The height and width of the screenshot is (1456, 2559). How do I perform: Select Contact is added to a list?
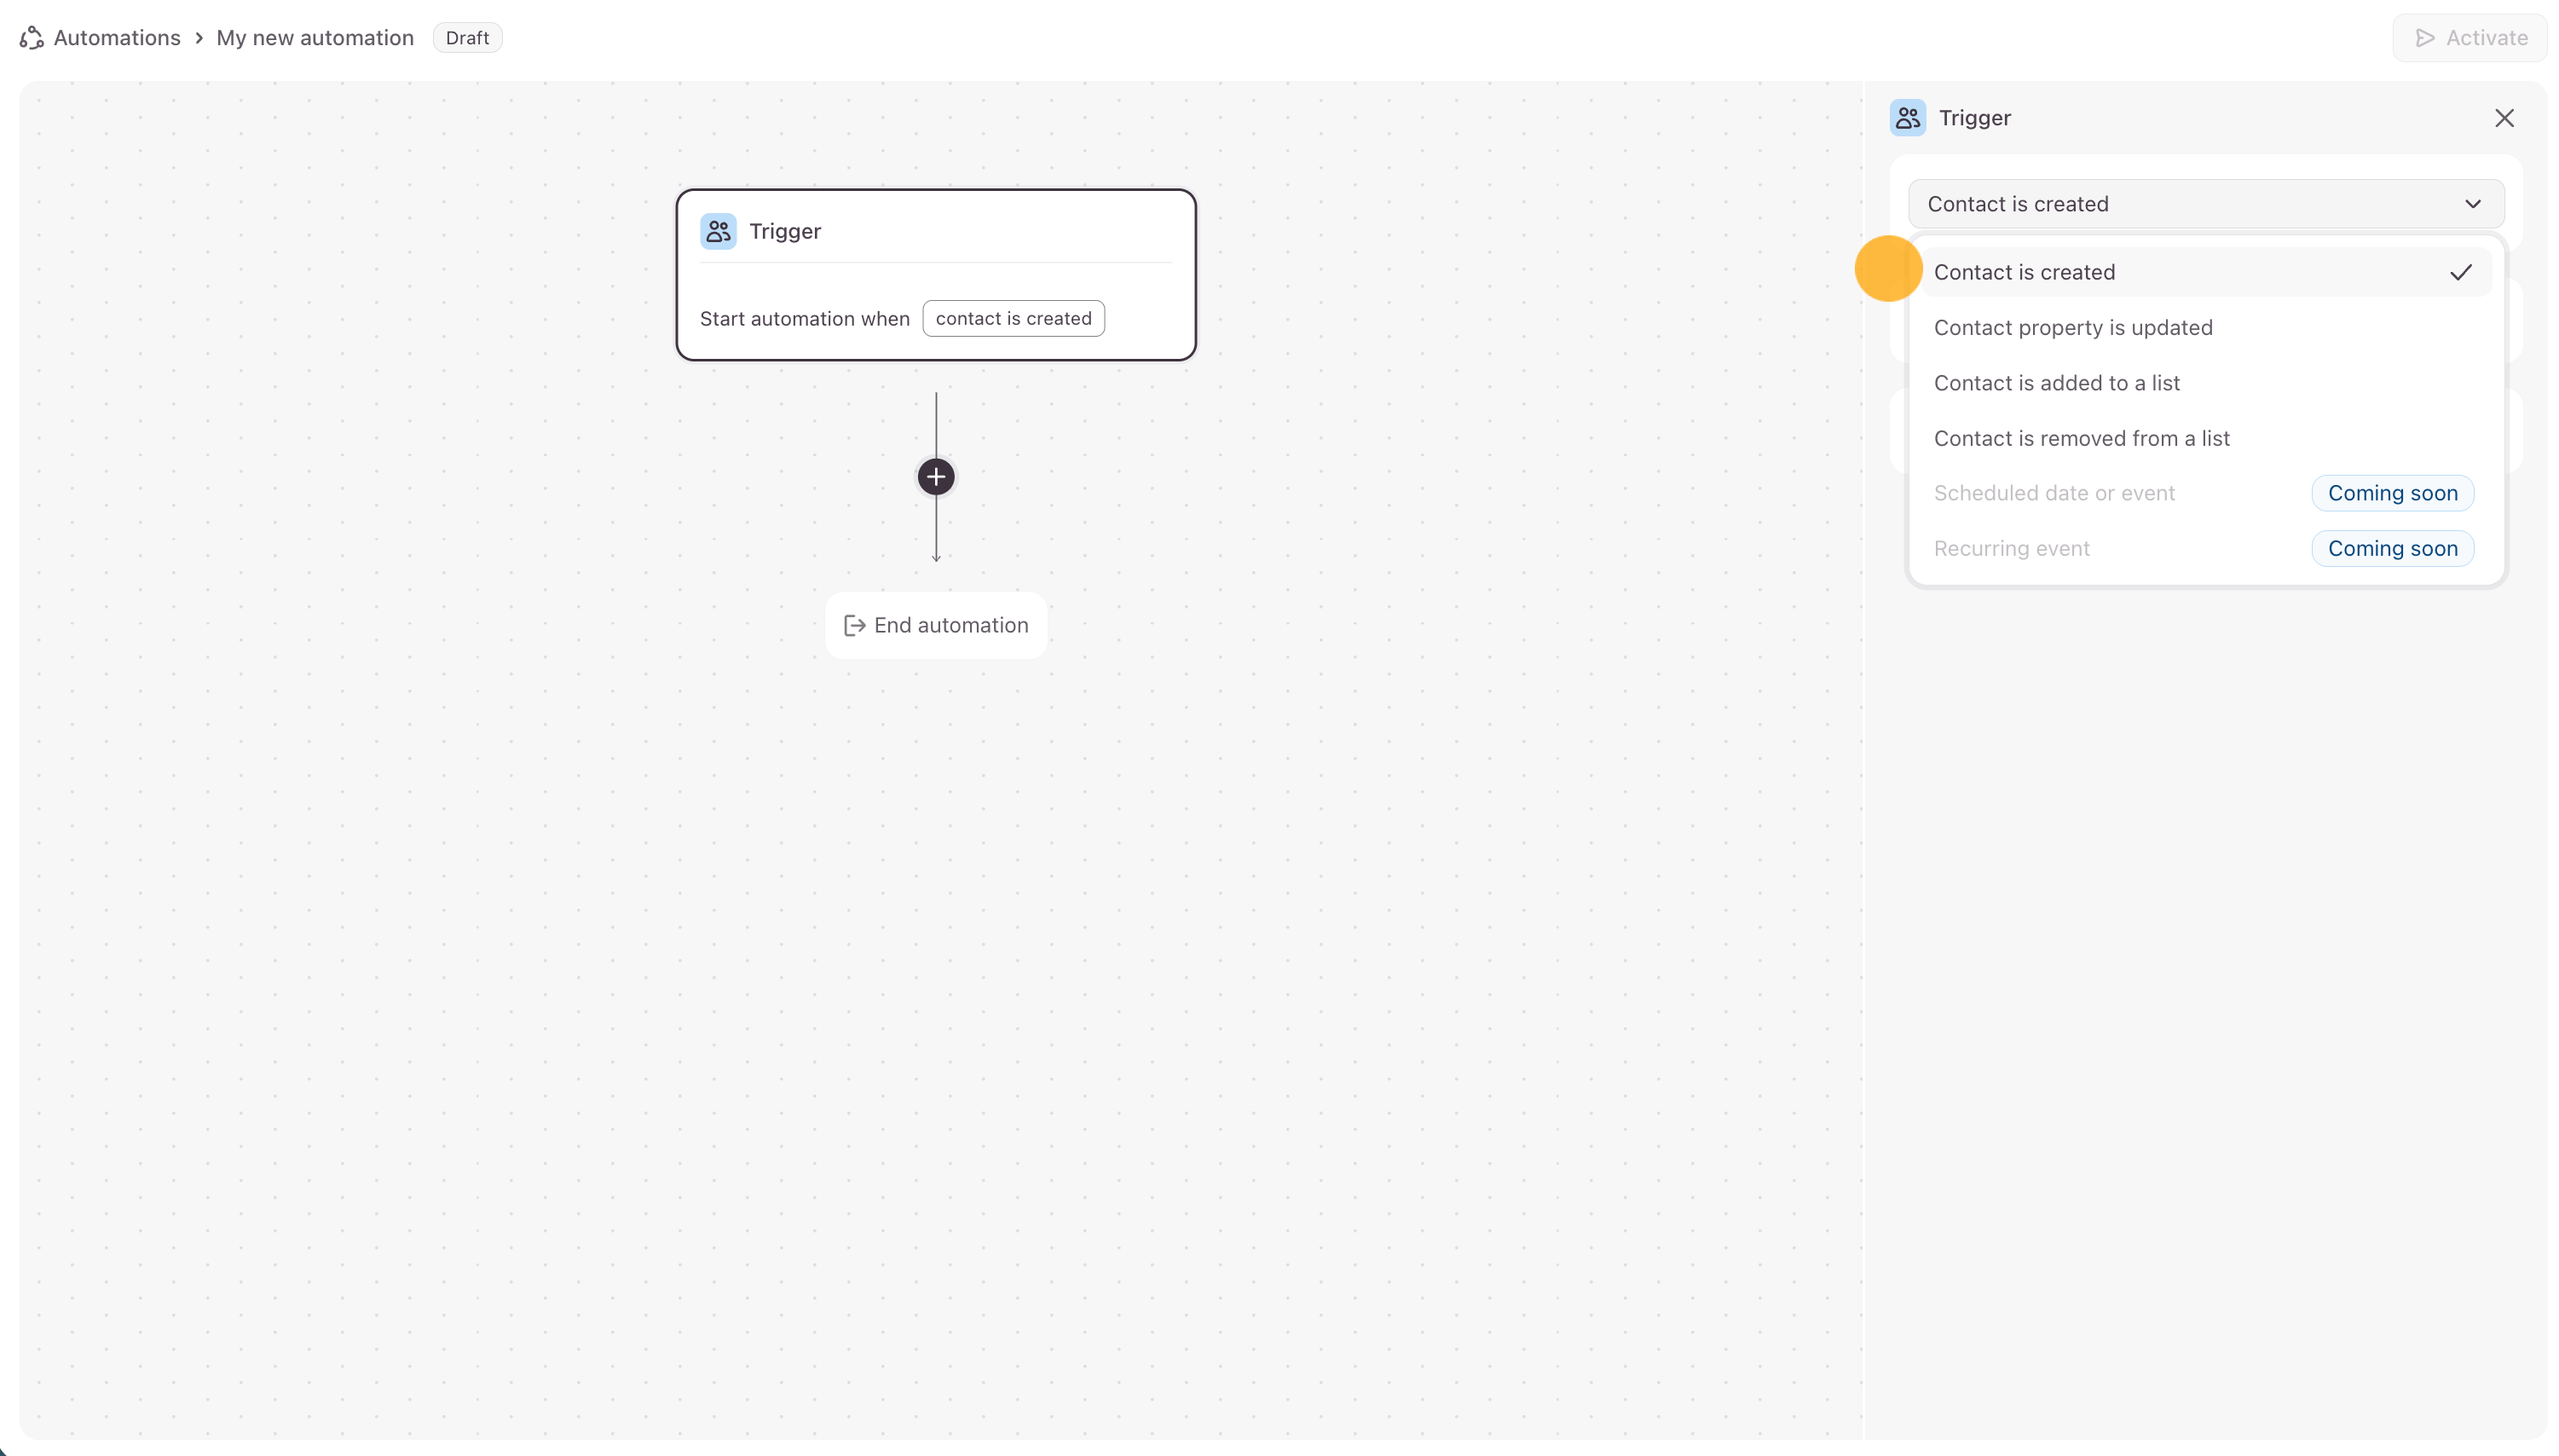2056,383
